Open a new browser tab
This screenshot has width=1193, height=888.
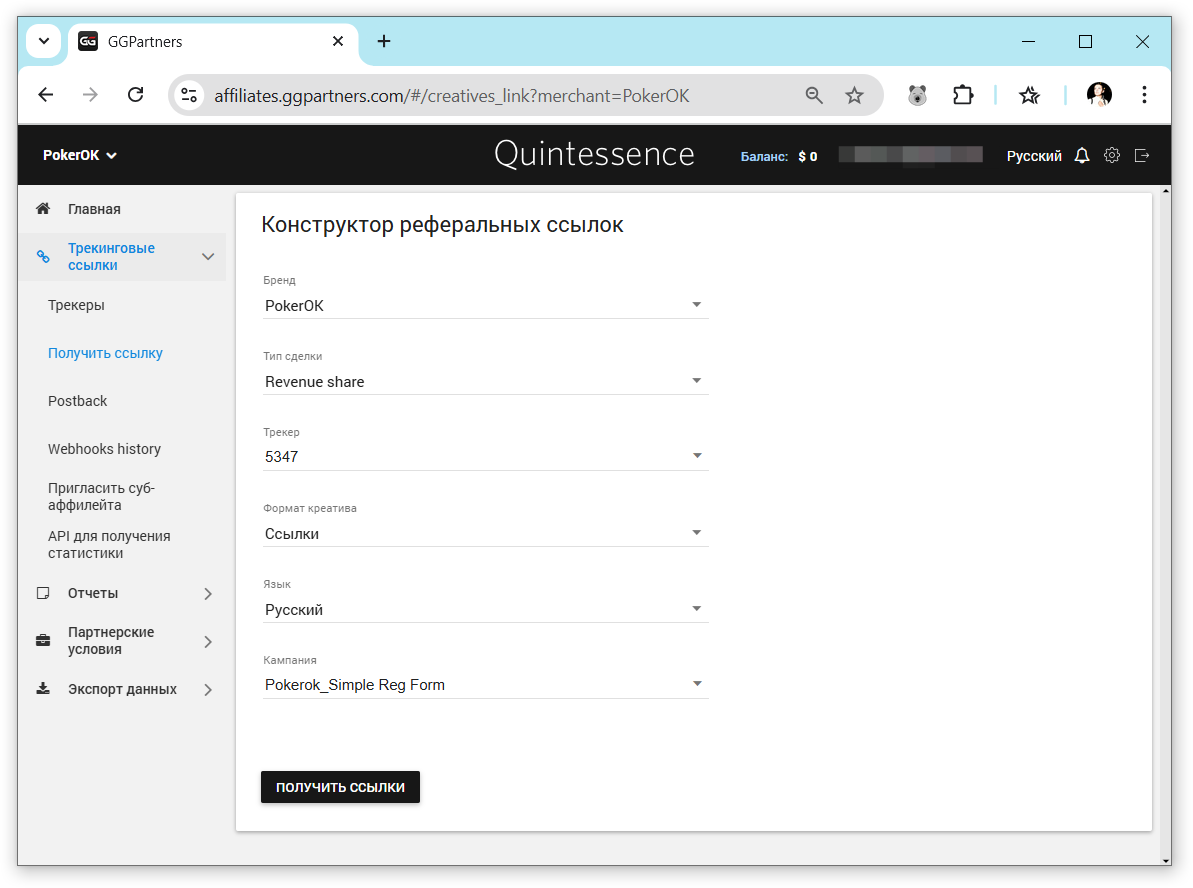384,41
